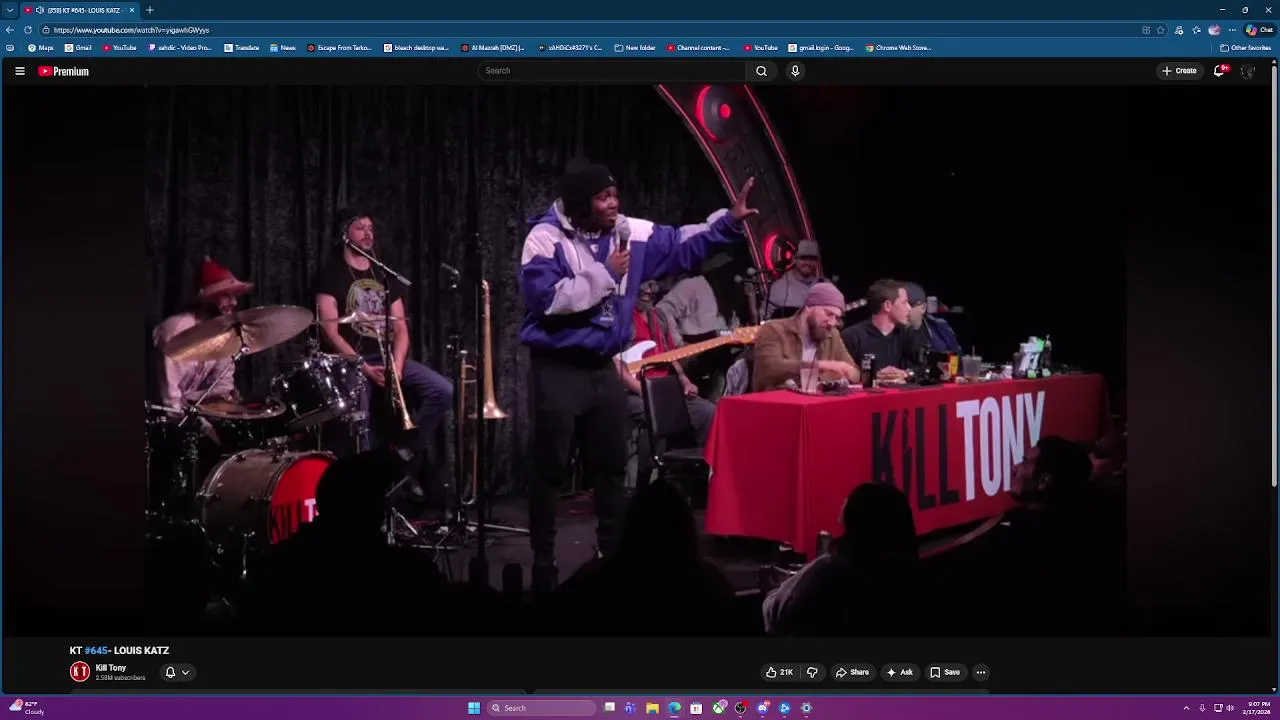
Task: Open News bookmark
Action: tap(282, 48)
